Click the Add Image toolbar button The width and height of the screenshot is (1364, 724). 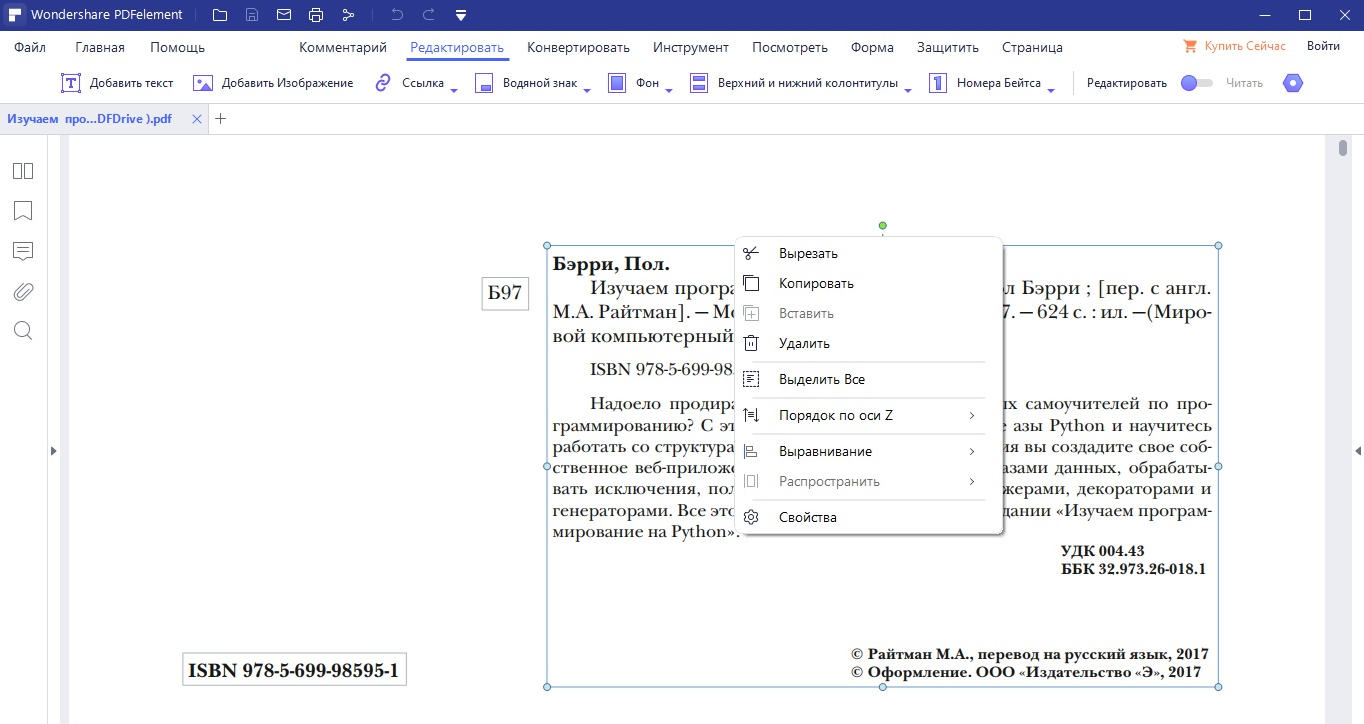point(273,83)
